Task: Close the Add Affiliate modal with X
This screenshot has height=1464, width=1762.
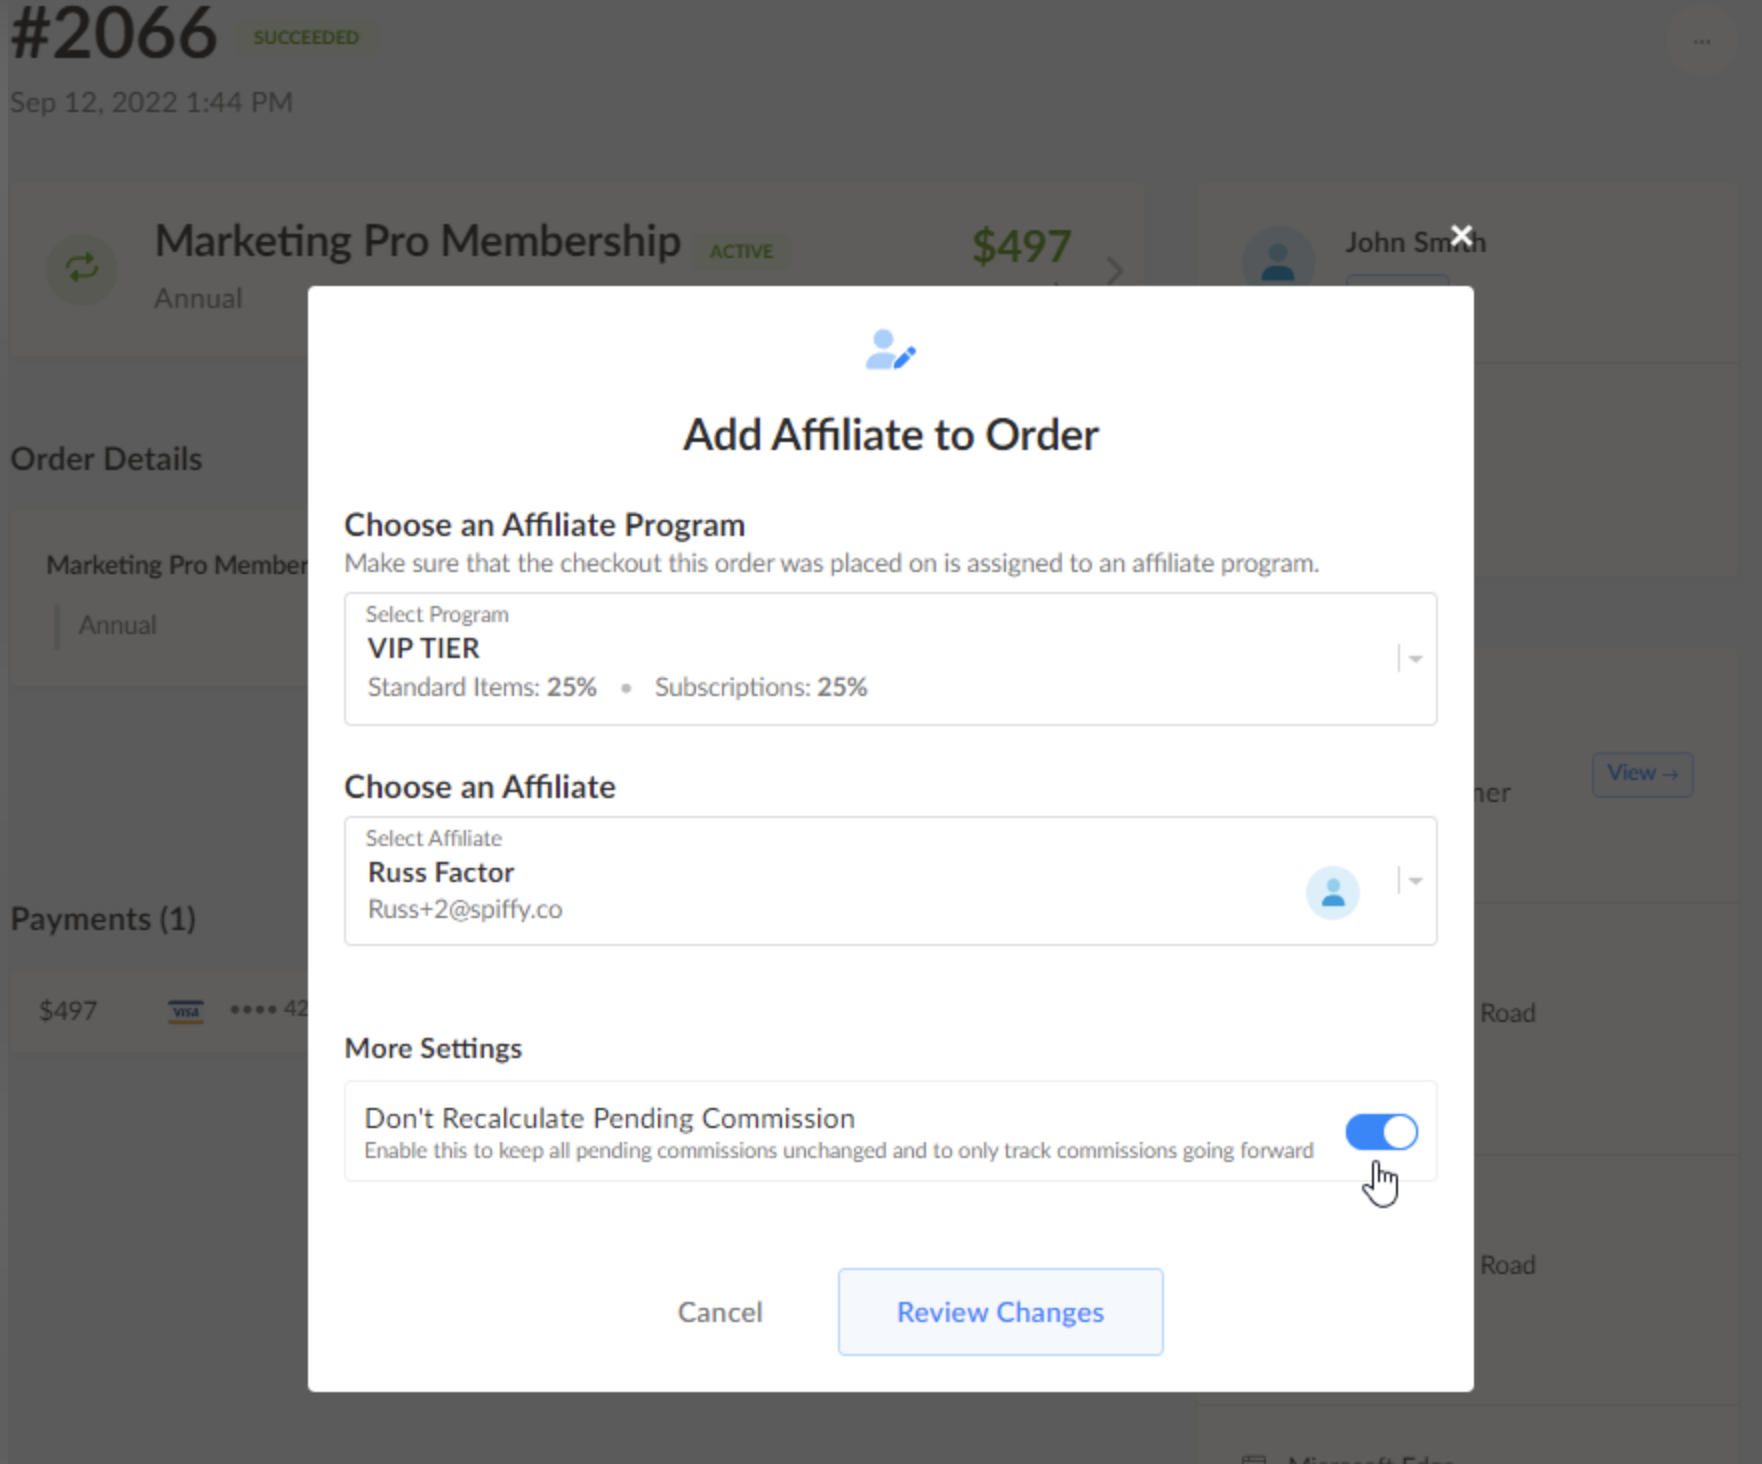Action: click(x=1461, y=236)
